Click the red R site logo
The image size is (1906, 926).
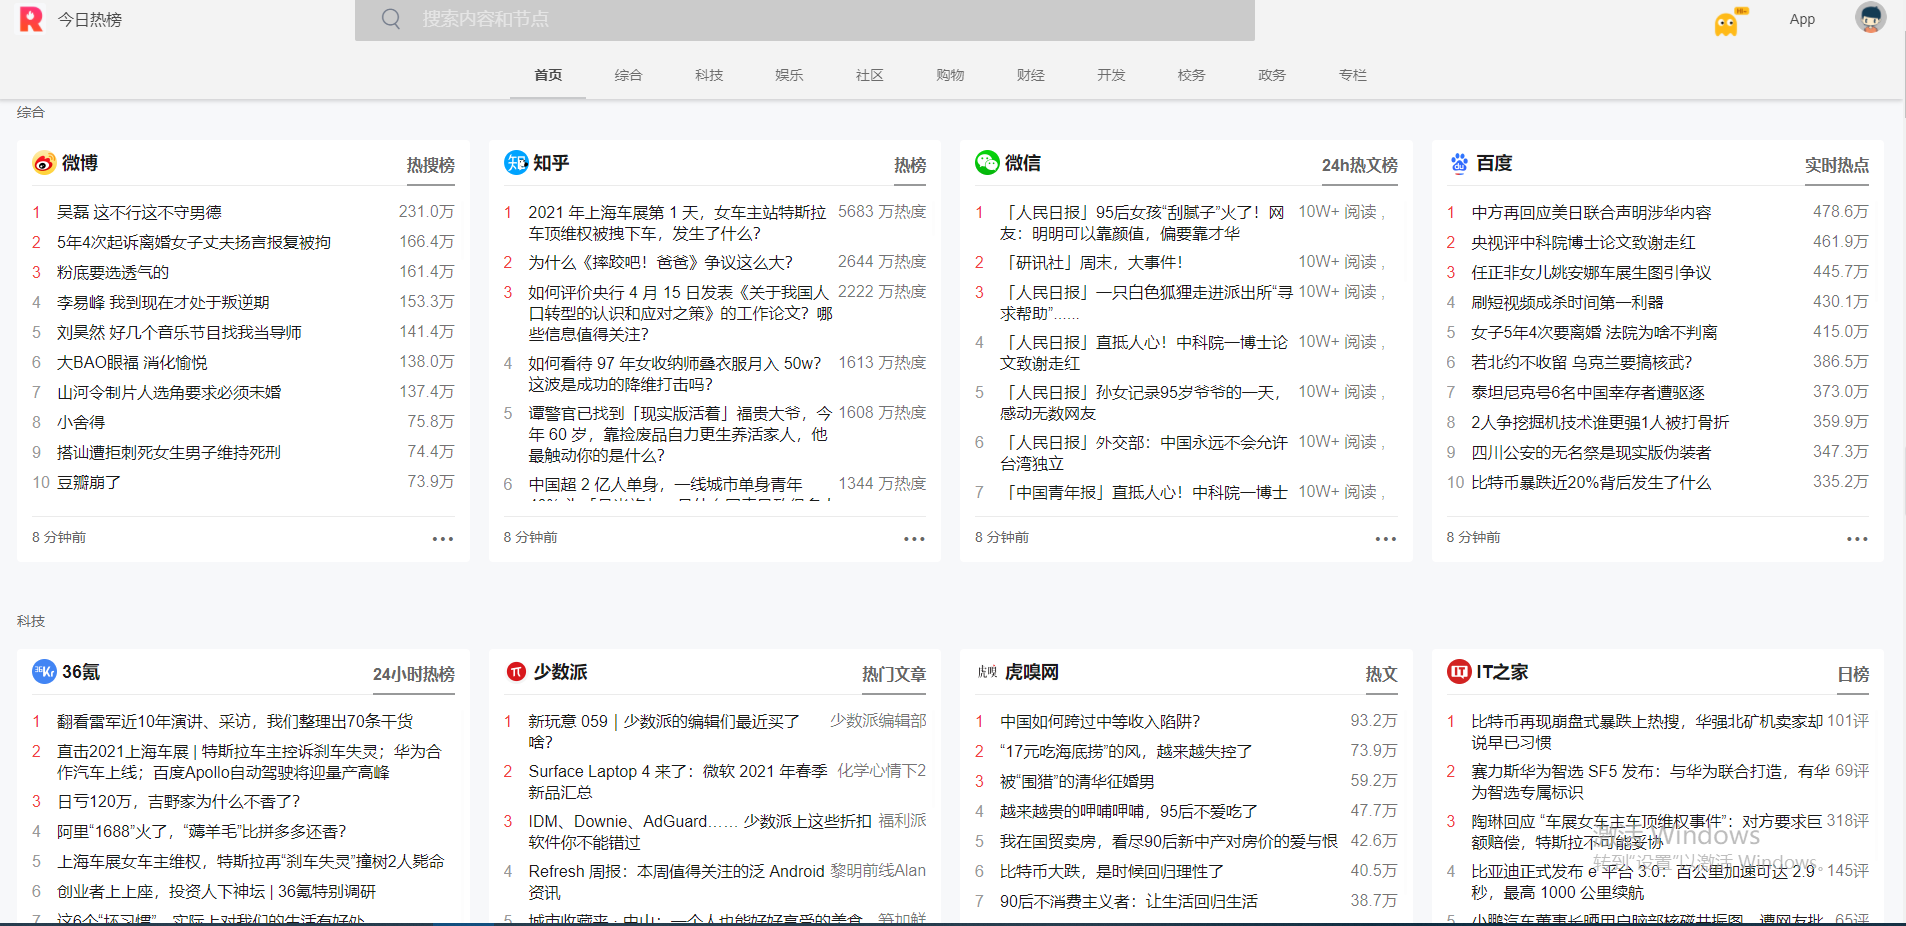(31, 19)
